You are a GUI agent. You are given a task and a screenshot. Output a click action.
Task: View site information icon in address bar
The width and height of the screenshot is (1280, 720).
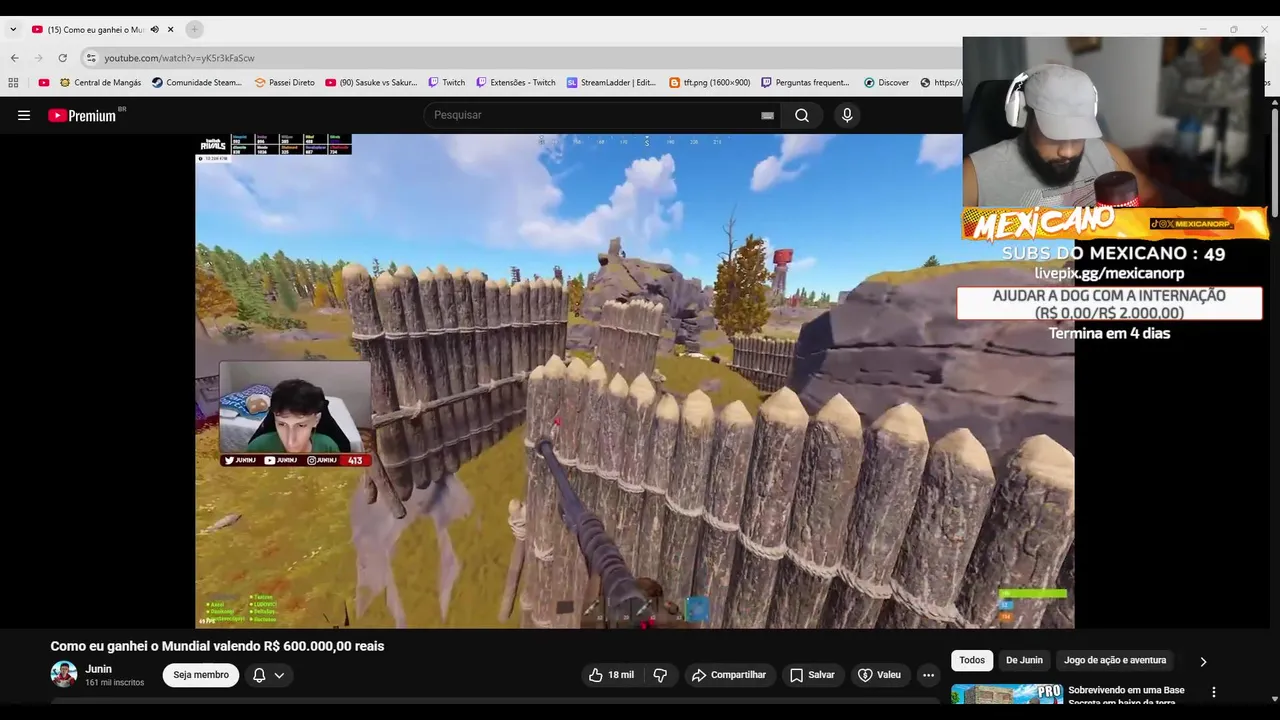(91, 58)
